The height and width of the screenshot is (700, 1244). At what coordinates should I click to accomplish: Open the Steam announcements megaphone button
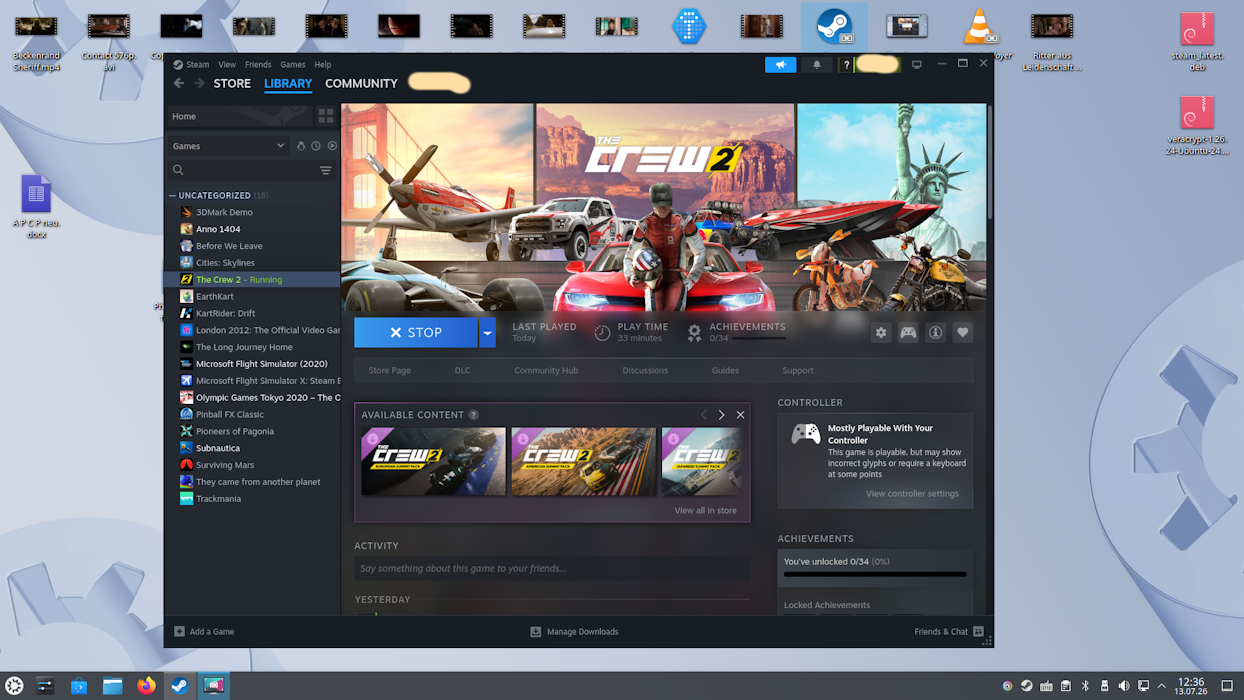pos(781,65)
